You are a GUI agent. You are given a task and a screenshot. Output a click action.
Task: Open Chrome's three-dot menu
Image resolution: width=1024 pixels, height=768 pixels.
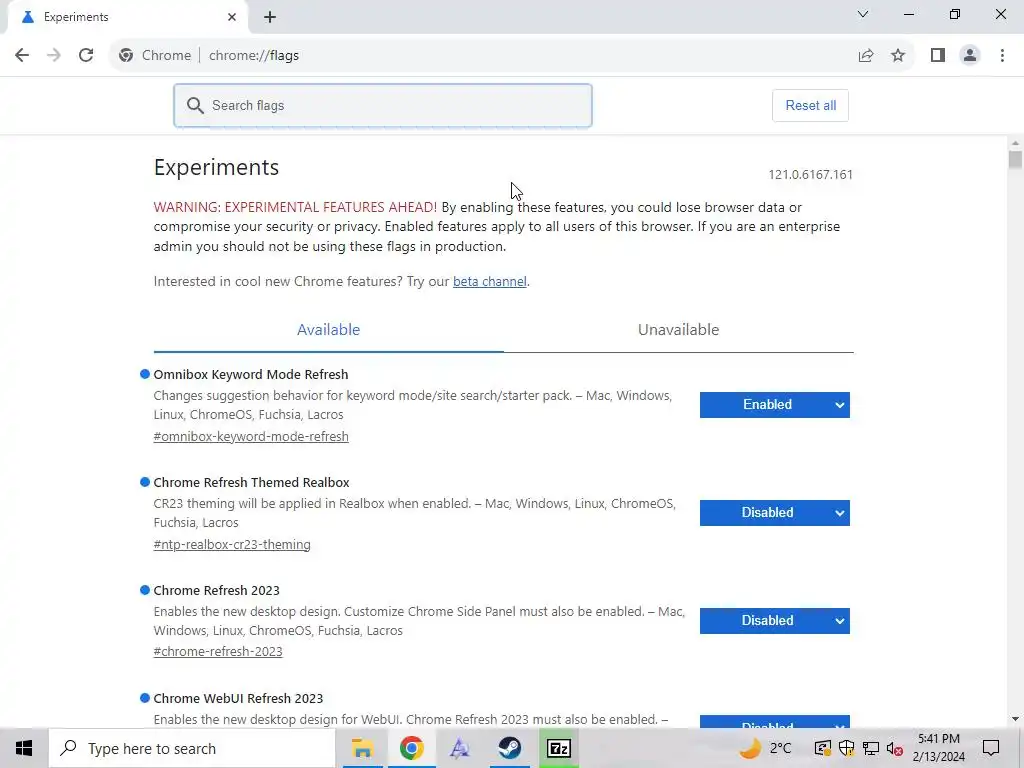point(1002,56)
